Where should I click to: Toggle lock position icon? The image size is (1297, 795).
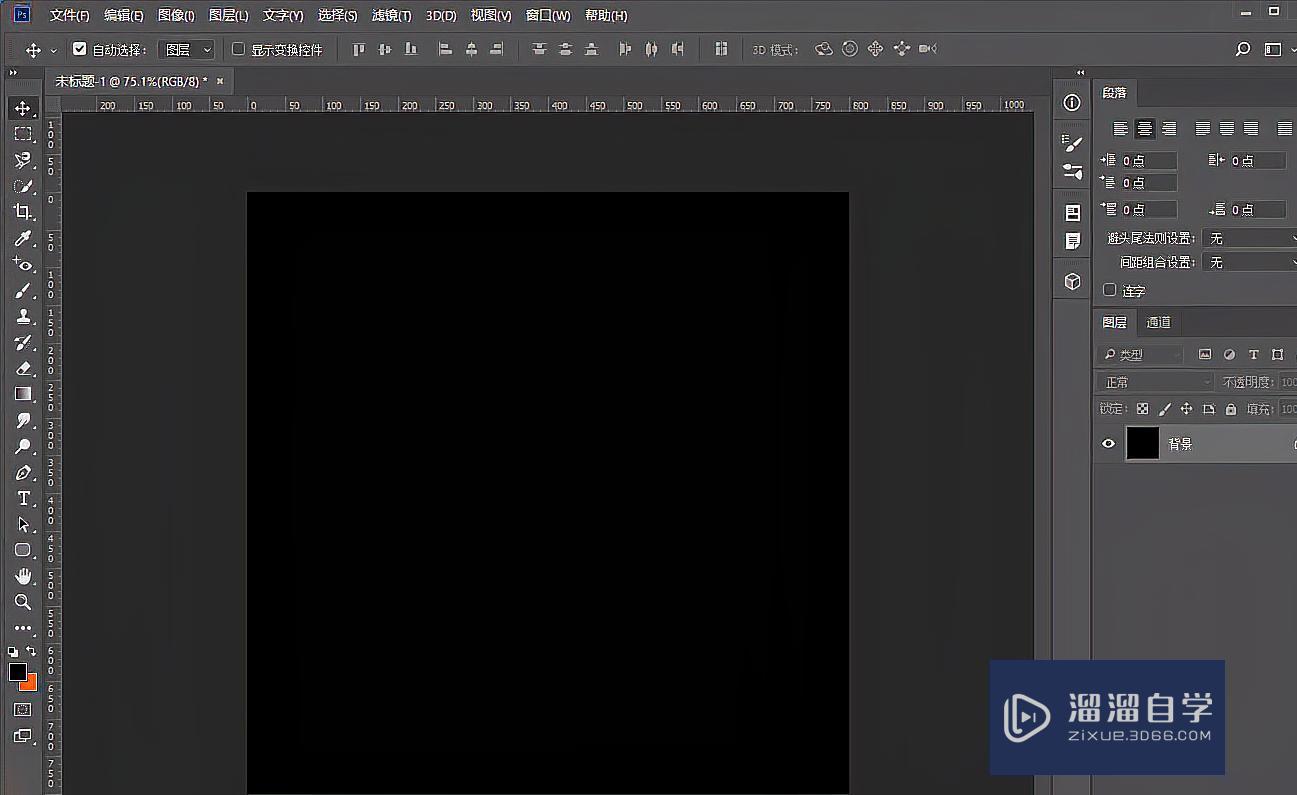point(1186,409)
